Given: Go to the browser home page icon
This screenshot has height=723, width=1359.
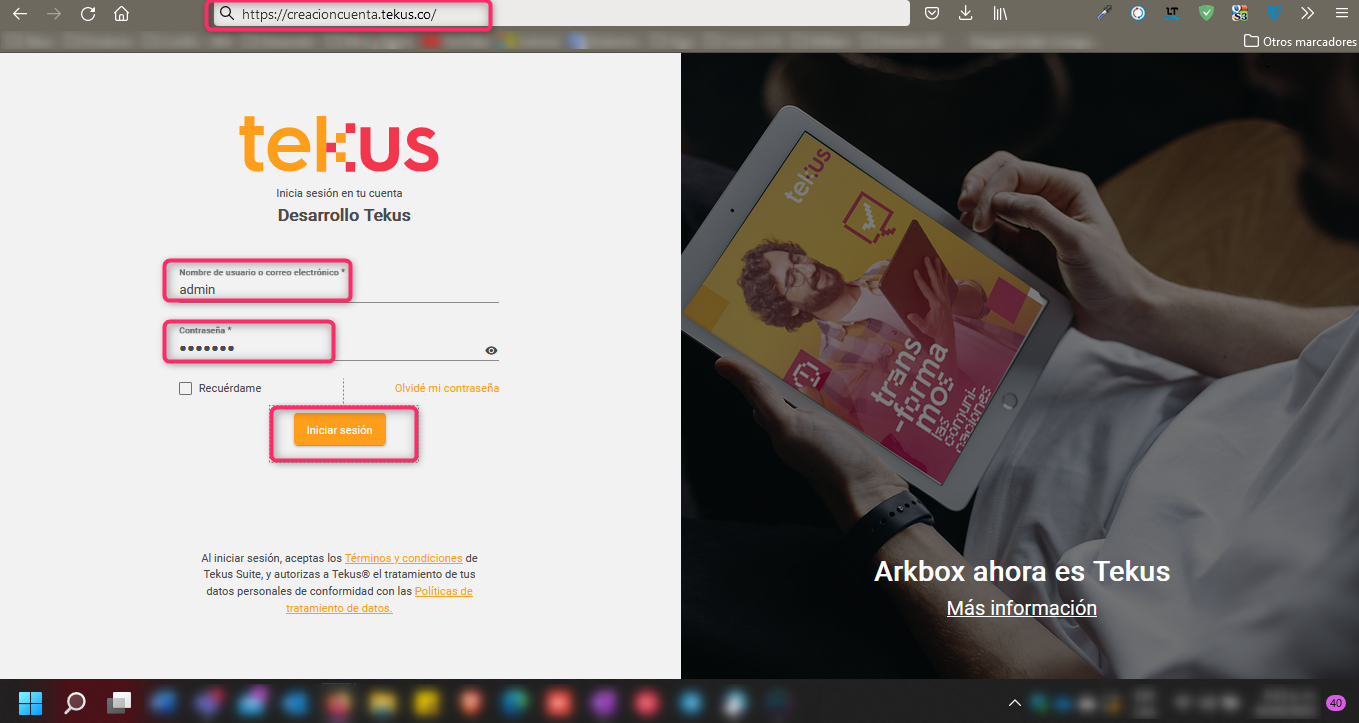Looking at the screenshot, I should pos(121,14).
